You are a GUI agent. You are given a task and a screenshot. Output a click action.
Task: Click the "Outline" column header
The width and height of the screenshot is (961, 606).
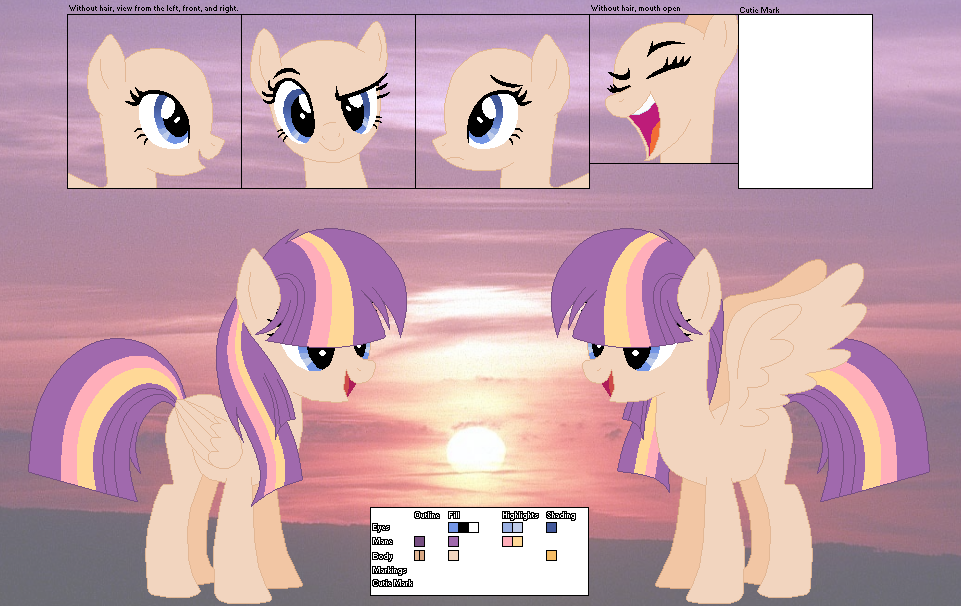pos(427,515)
